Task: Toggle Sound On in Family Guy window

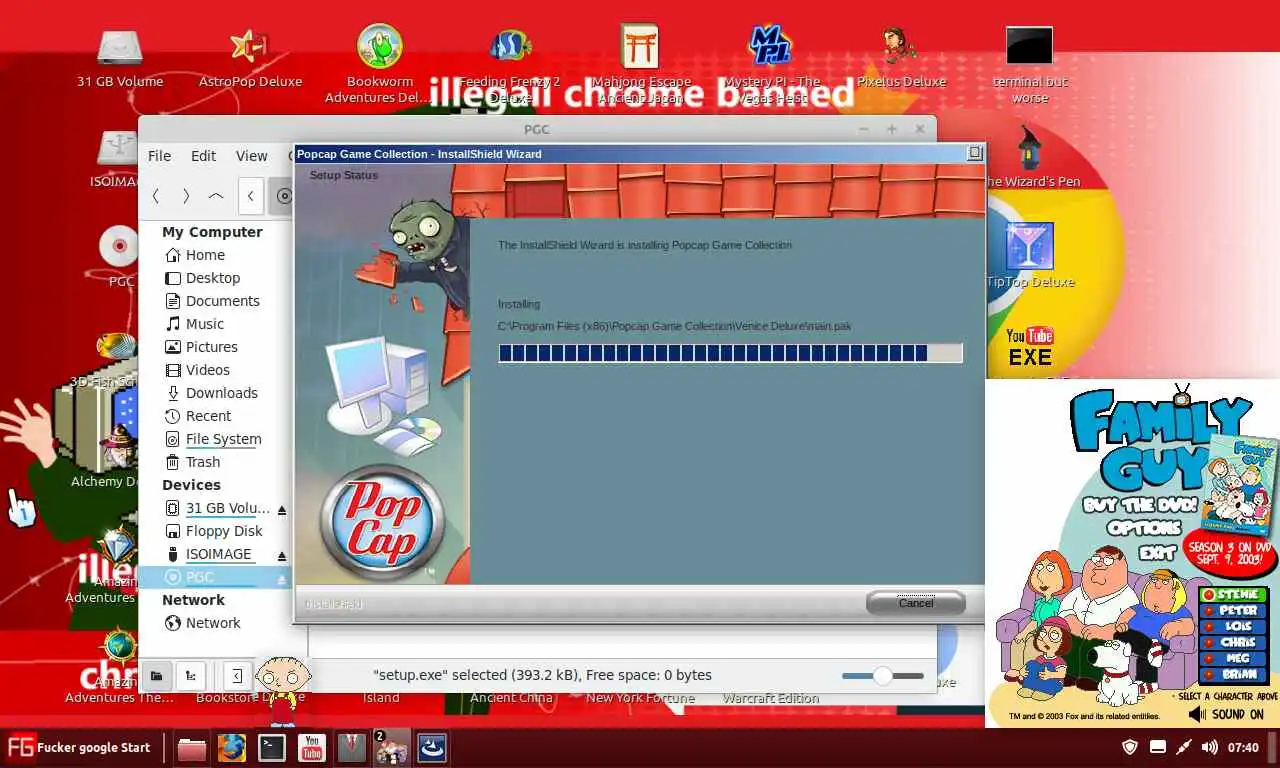Action: (1227, 715)
